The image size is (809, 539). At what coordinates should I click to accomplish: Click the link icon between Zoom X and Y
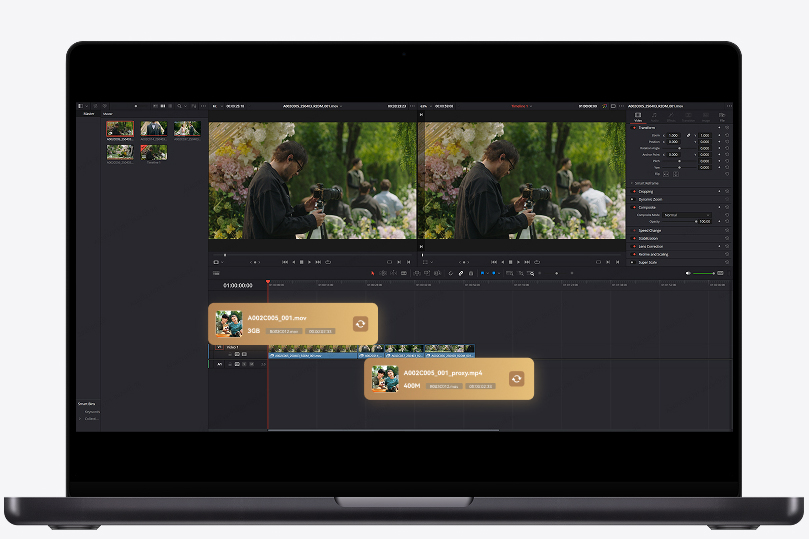click(687, 135)
